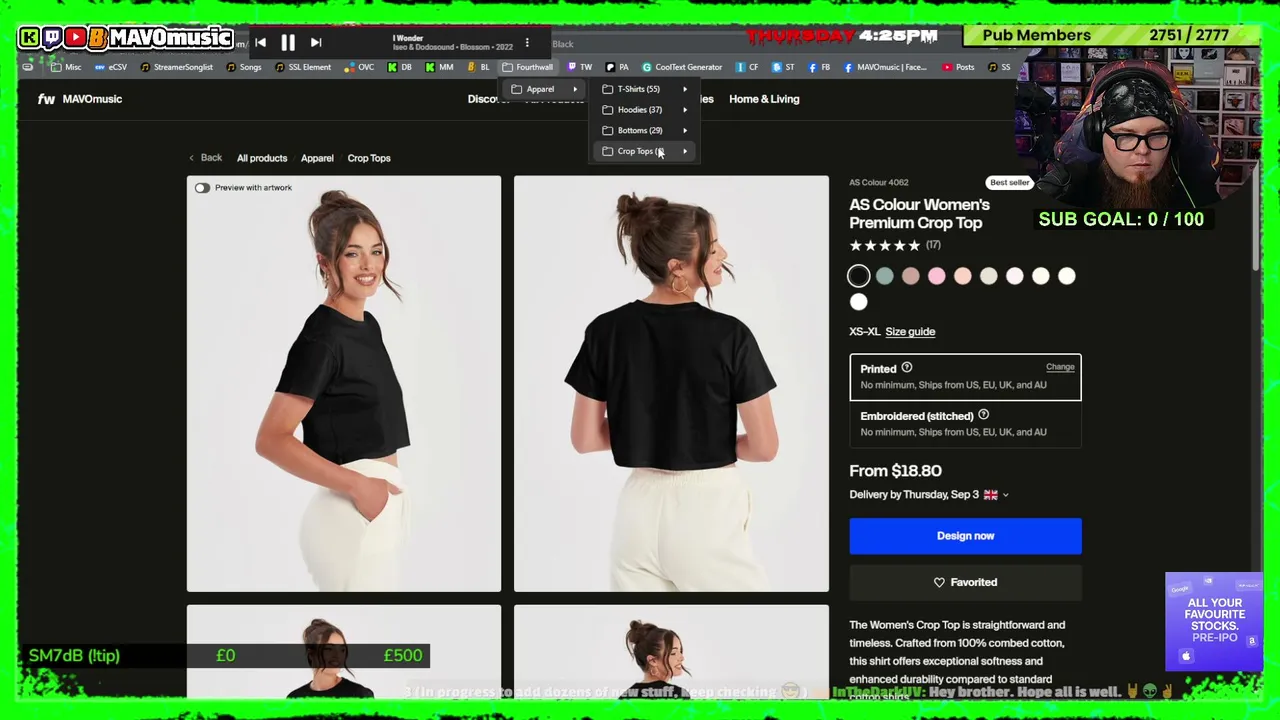Skip to the next track in the media player
The image size is (1280, 720).
pos(316,42)
